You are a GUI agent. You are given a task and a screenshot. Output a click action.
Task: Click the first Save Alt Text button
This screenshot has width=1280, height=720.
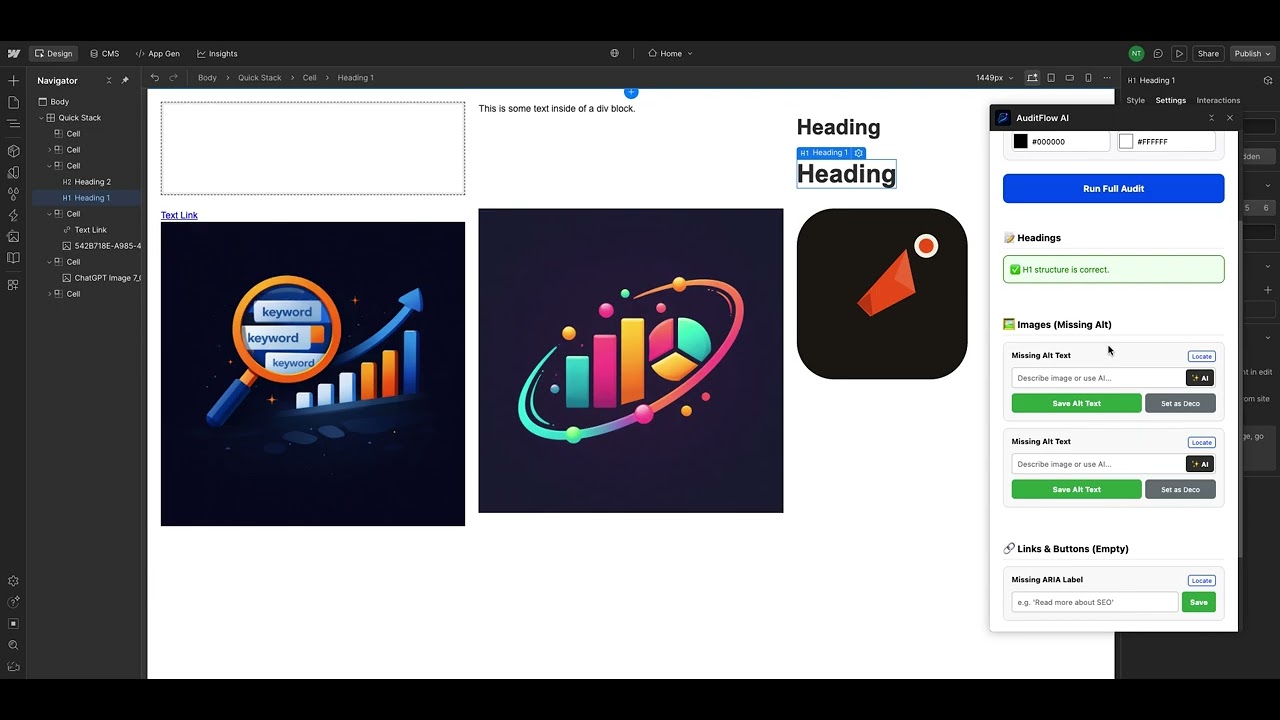(x=1076, y=403)
